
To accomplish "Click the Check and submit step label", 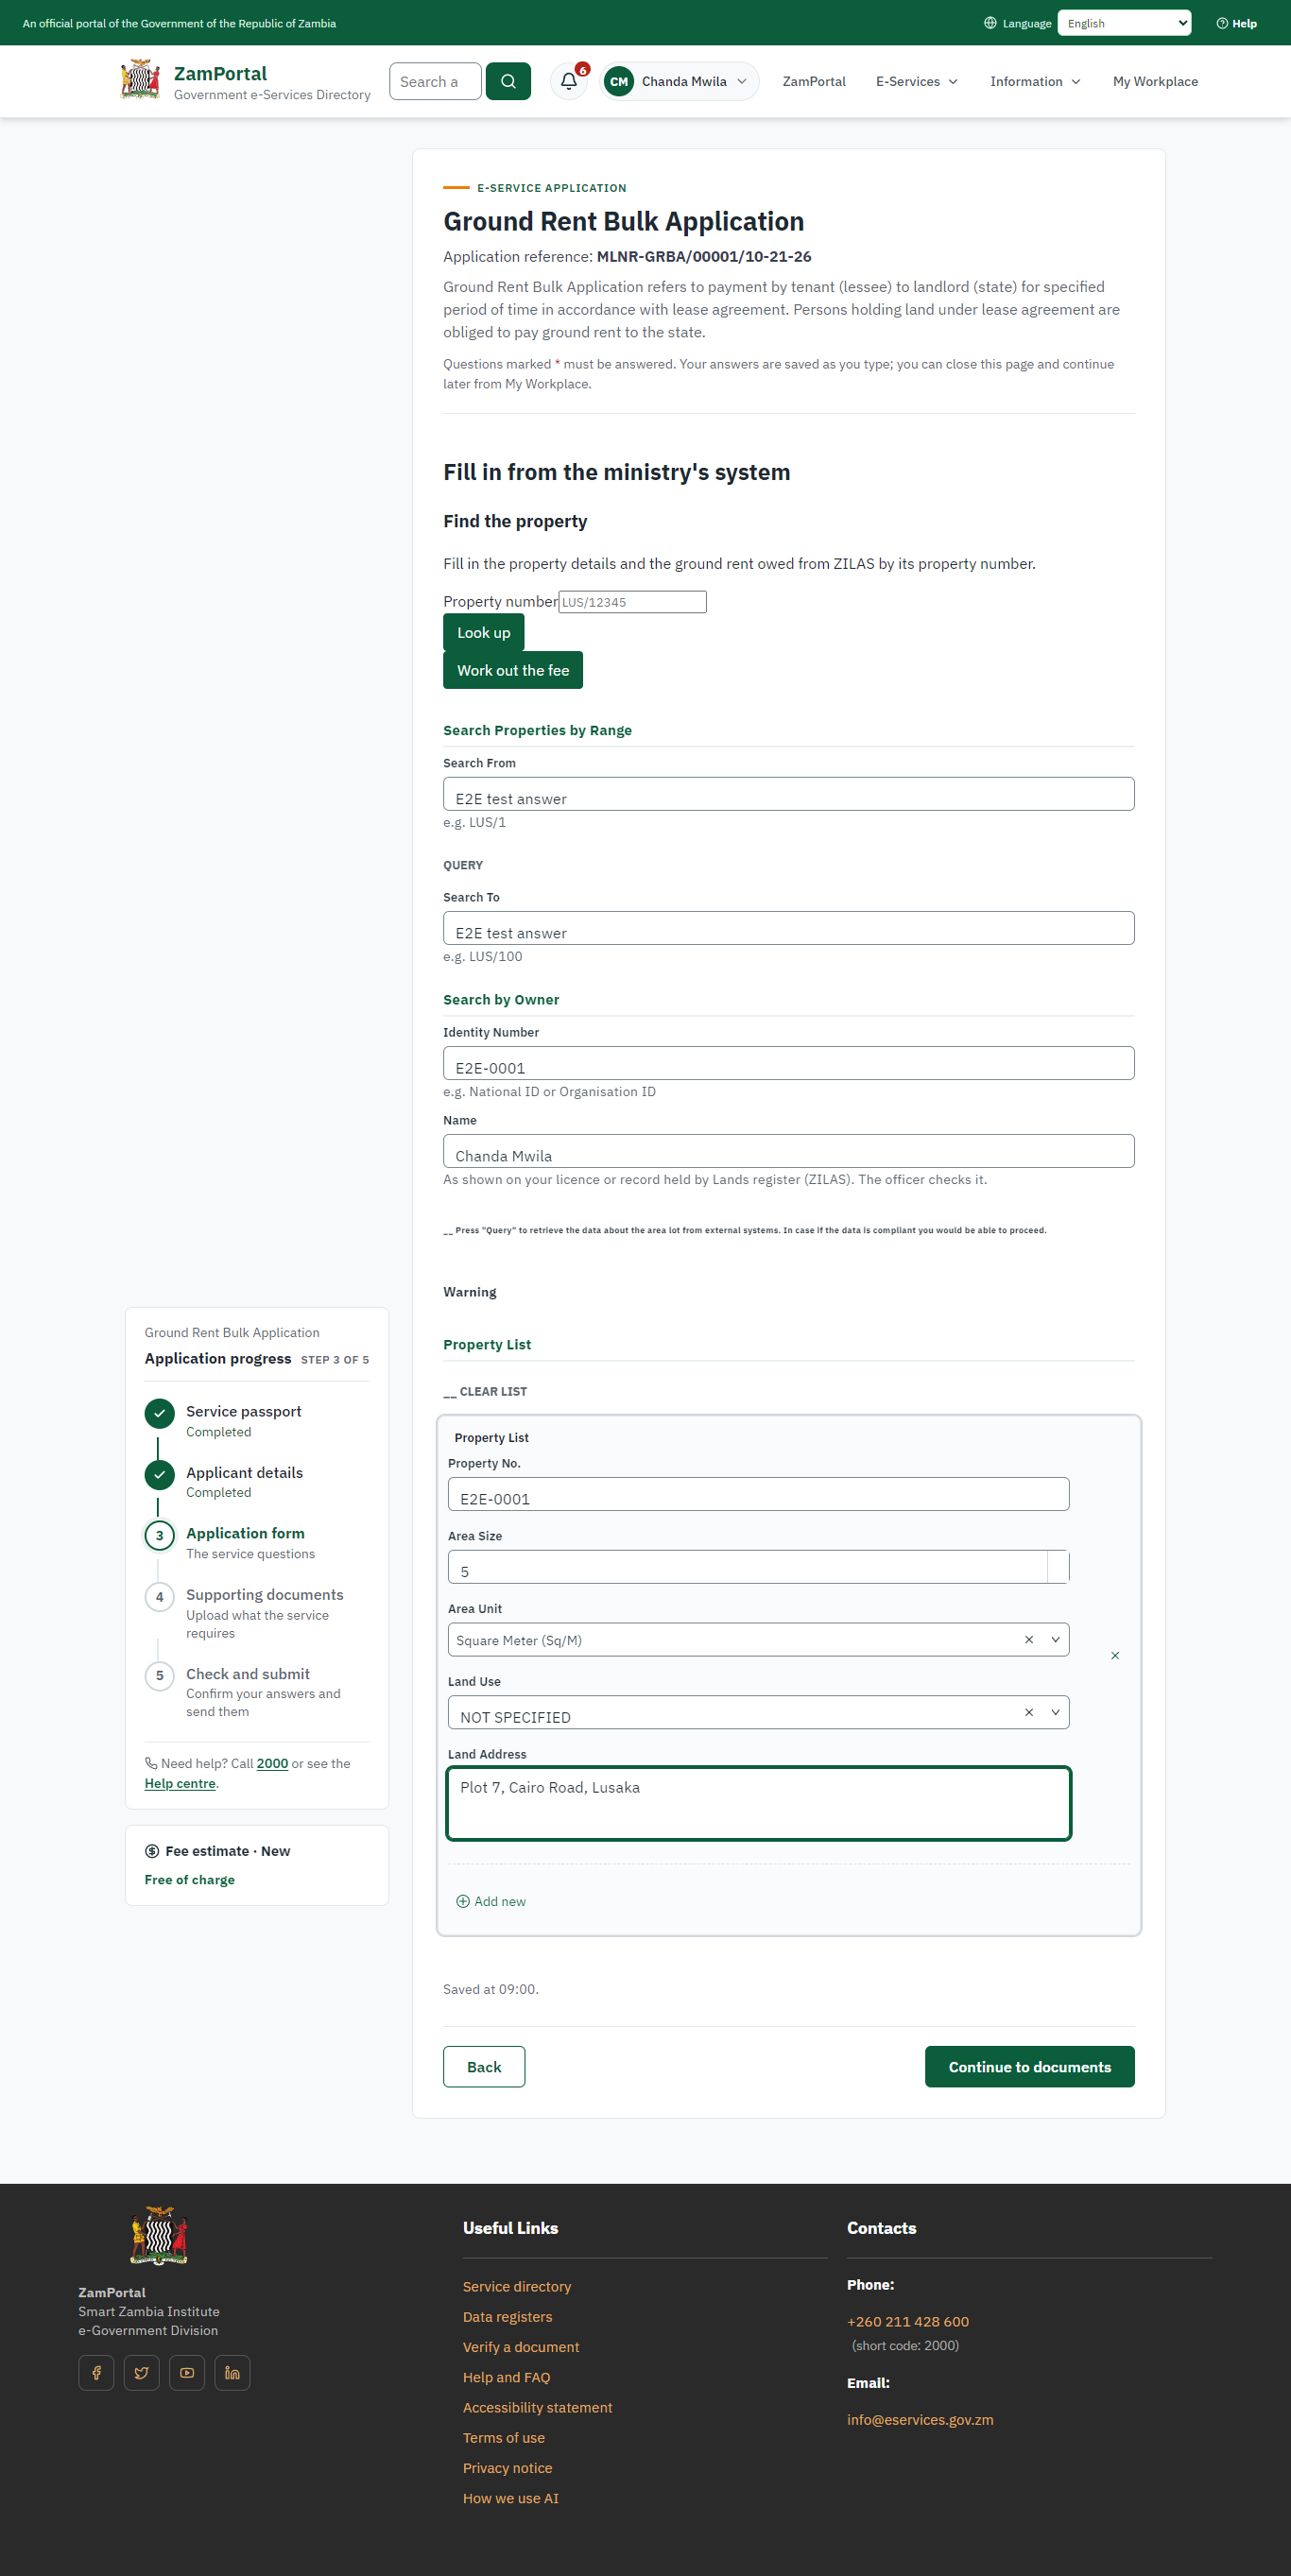I will (x=248, y=1674).
